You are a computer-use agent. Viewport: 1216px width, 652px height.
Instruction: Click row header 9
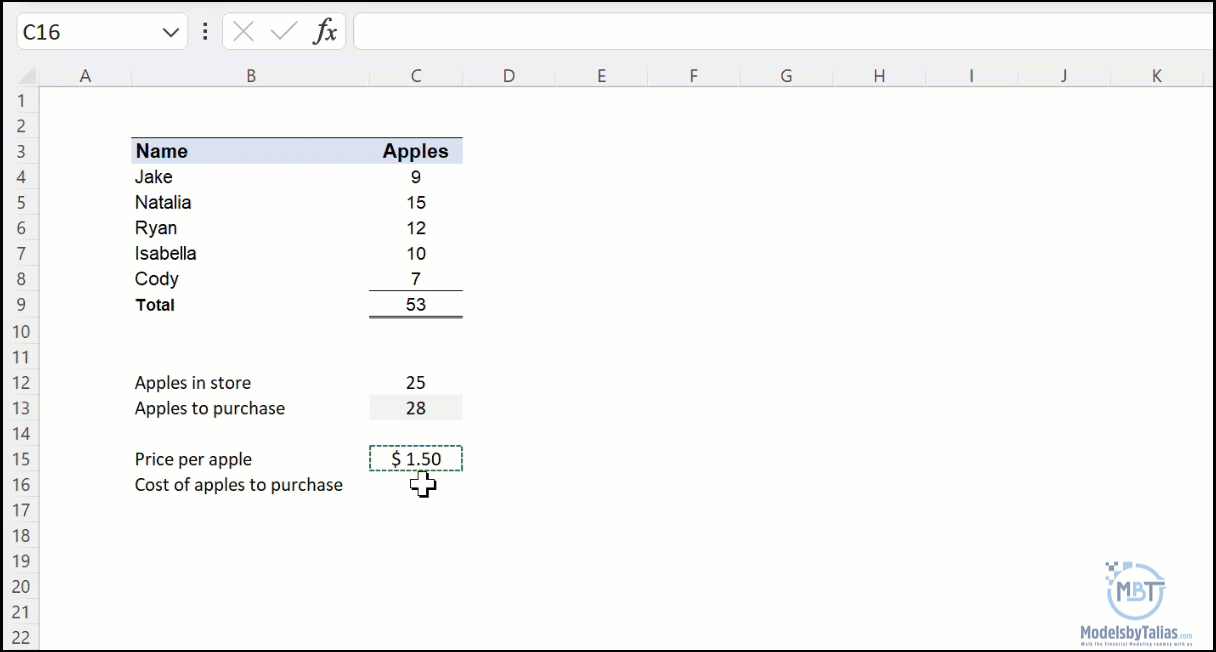pos(21,305)
